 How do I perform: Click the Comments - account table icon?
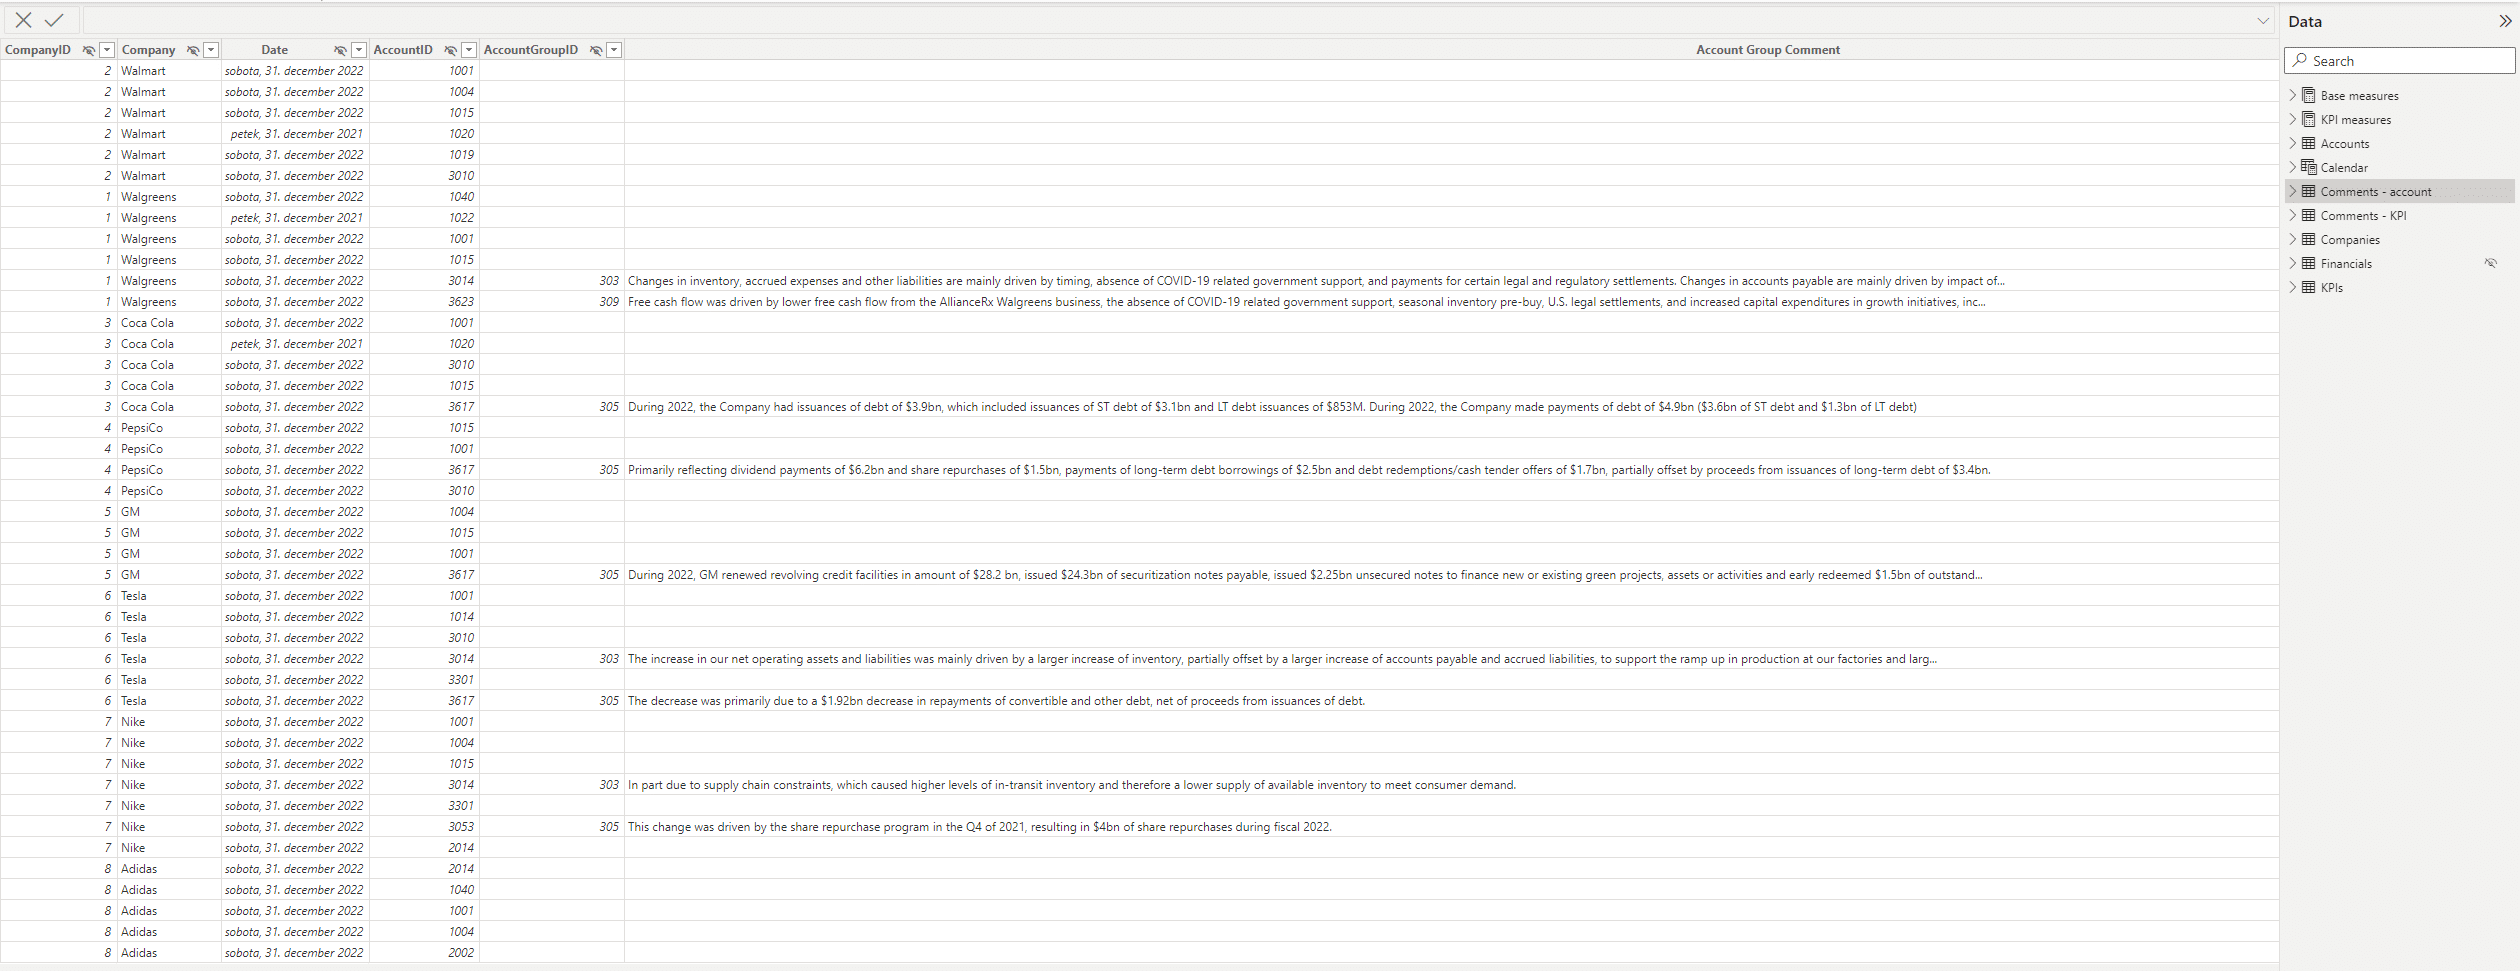[x=2308, y=191]
